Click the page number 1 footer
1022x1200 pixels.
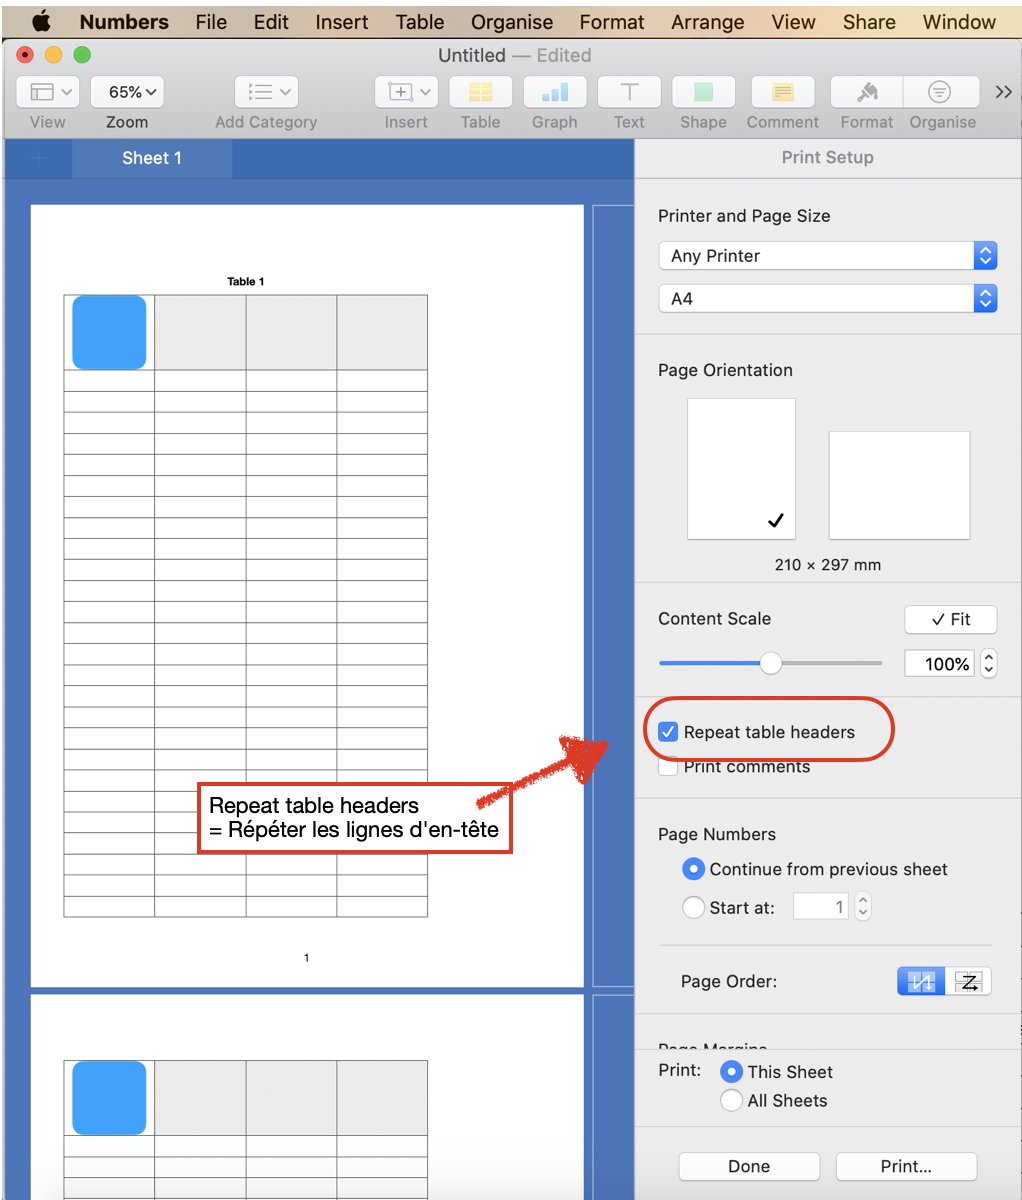point(306,958)
